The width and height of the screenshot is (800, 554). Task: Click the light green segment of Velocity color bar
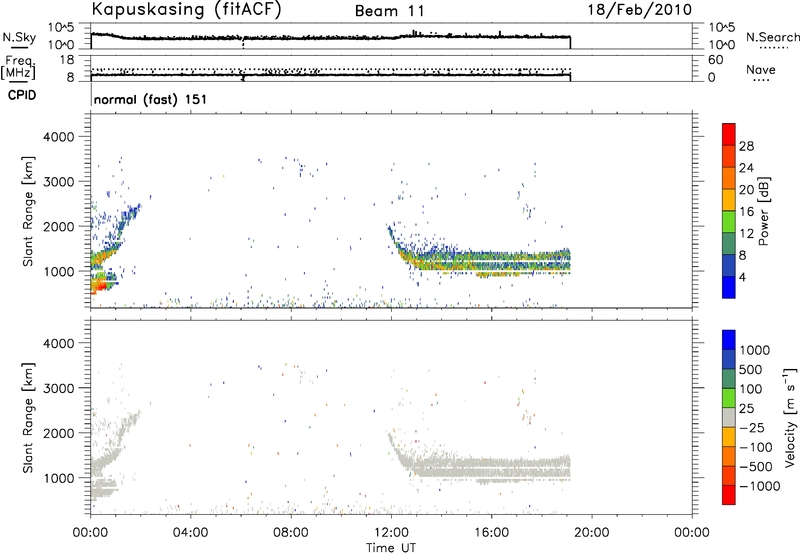click(729, 398)
